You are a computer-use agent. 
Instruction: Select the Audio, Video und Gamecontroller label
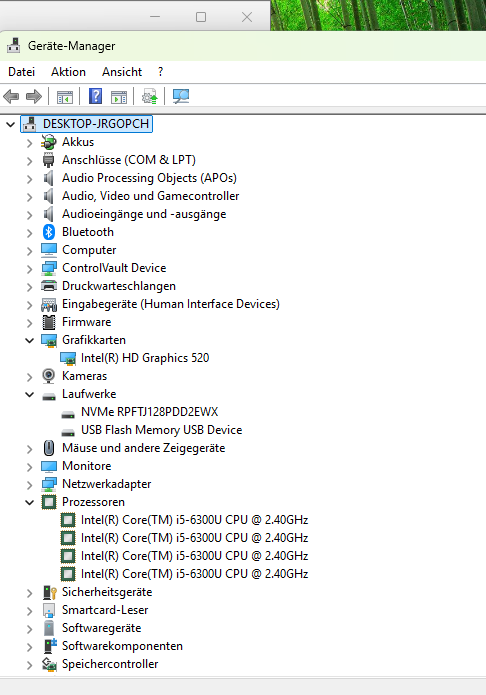pos(150,196)
